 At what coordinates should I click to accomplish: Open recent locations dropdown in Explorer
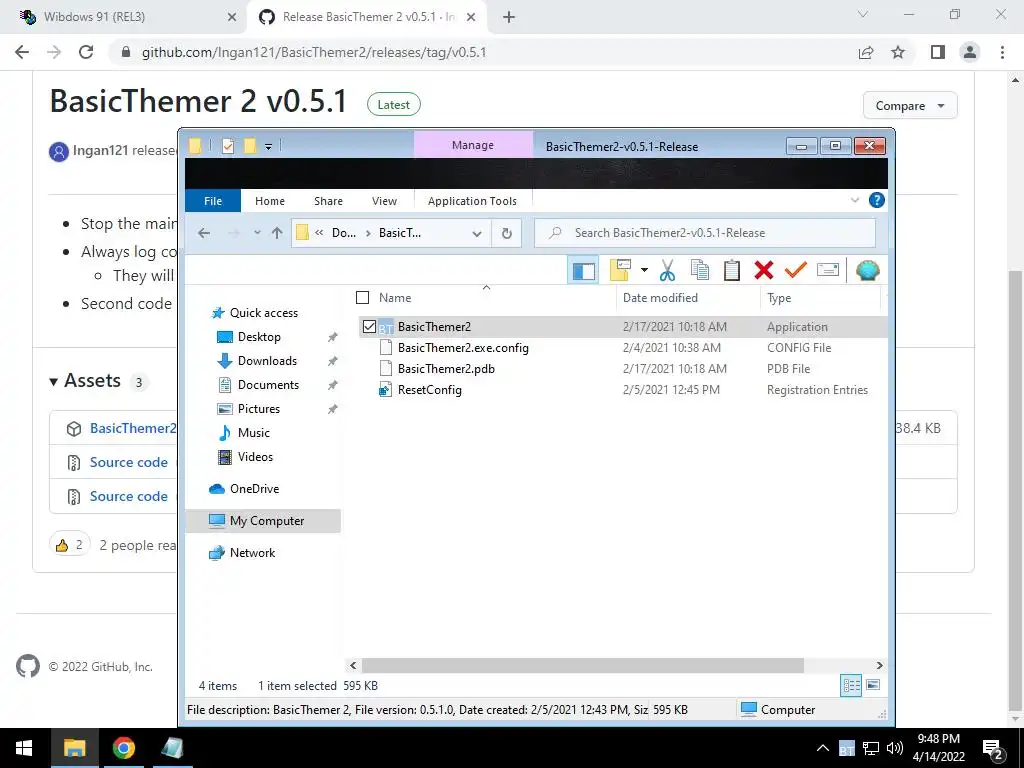pos(257,233)
